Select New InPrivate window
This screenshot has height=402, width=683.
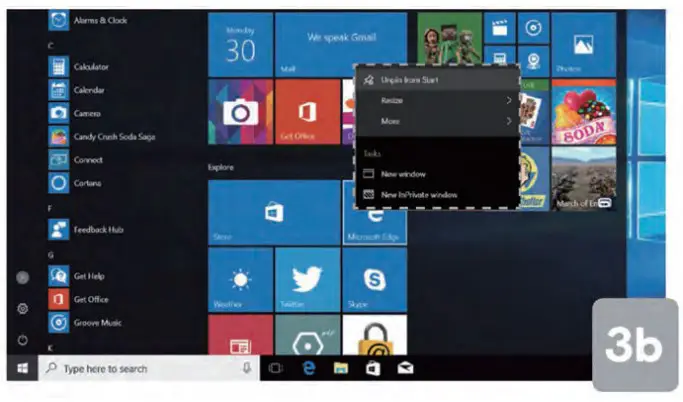coord(438,195)
